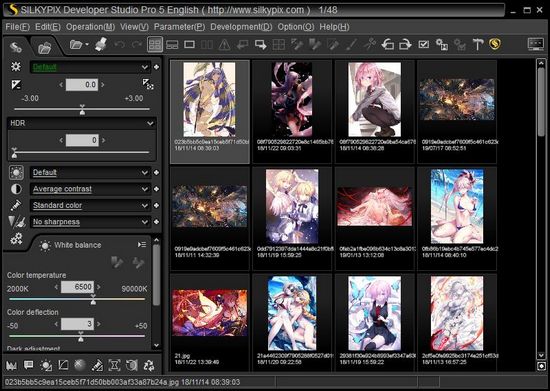Select the thumbnail named 21.jpg

209,323
